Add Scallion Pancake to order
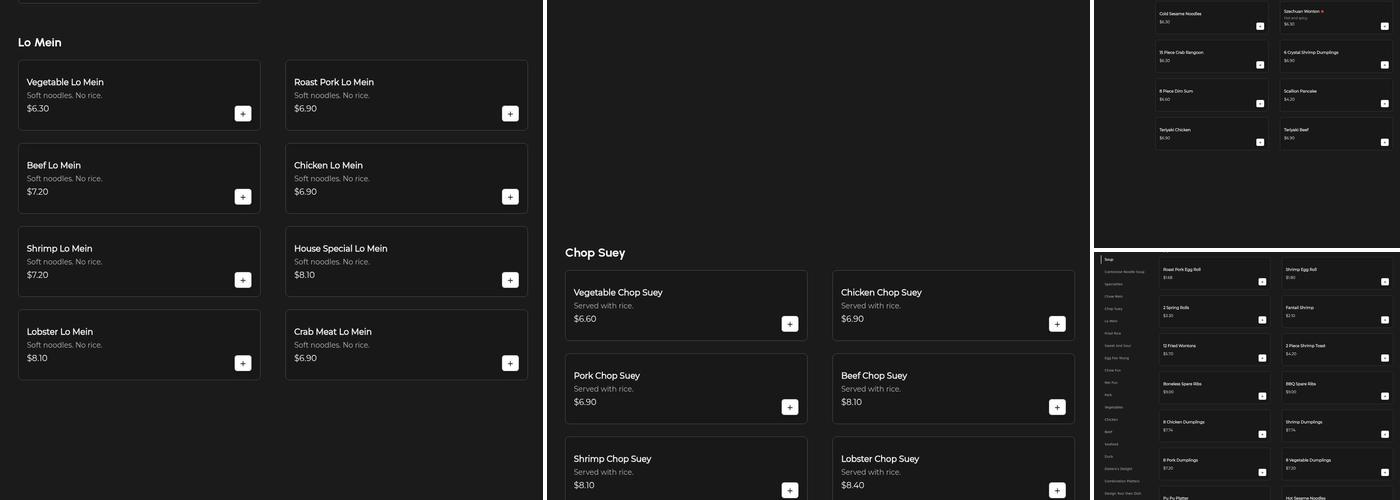Viewport: 1400px width, 500px height. [x=1385, y=104]
